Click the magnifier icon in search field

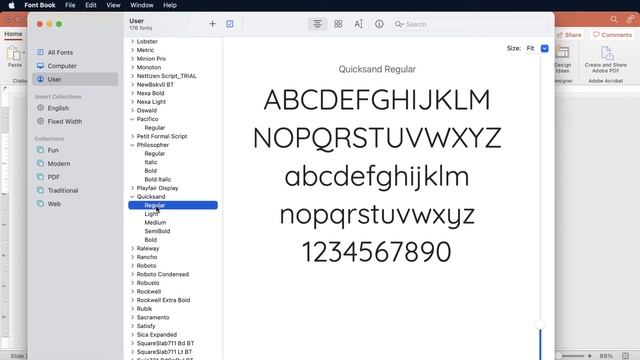[398, 24]
